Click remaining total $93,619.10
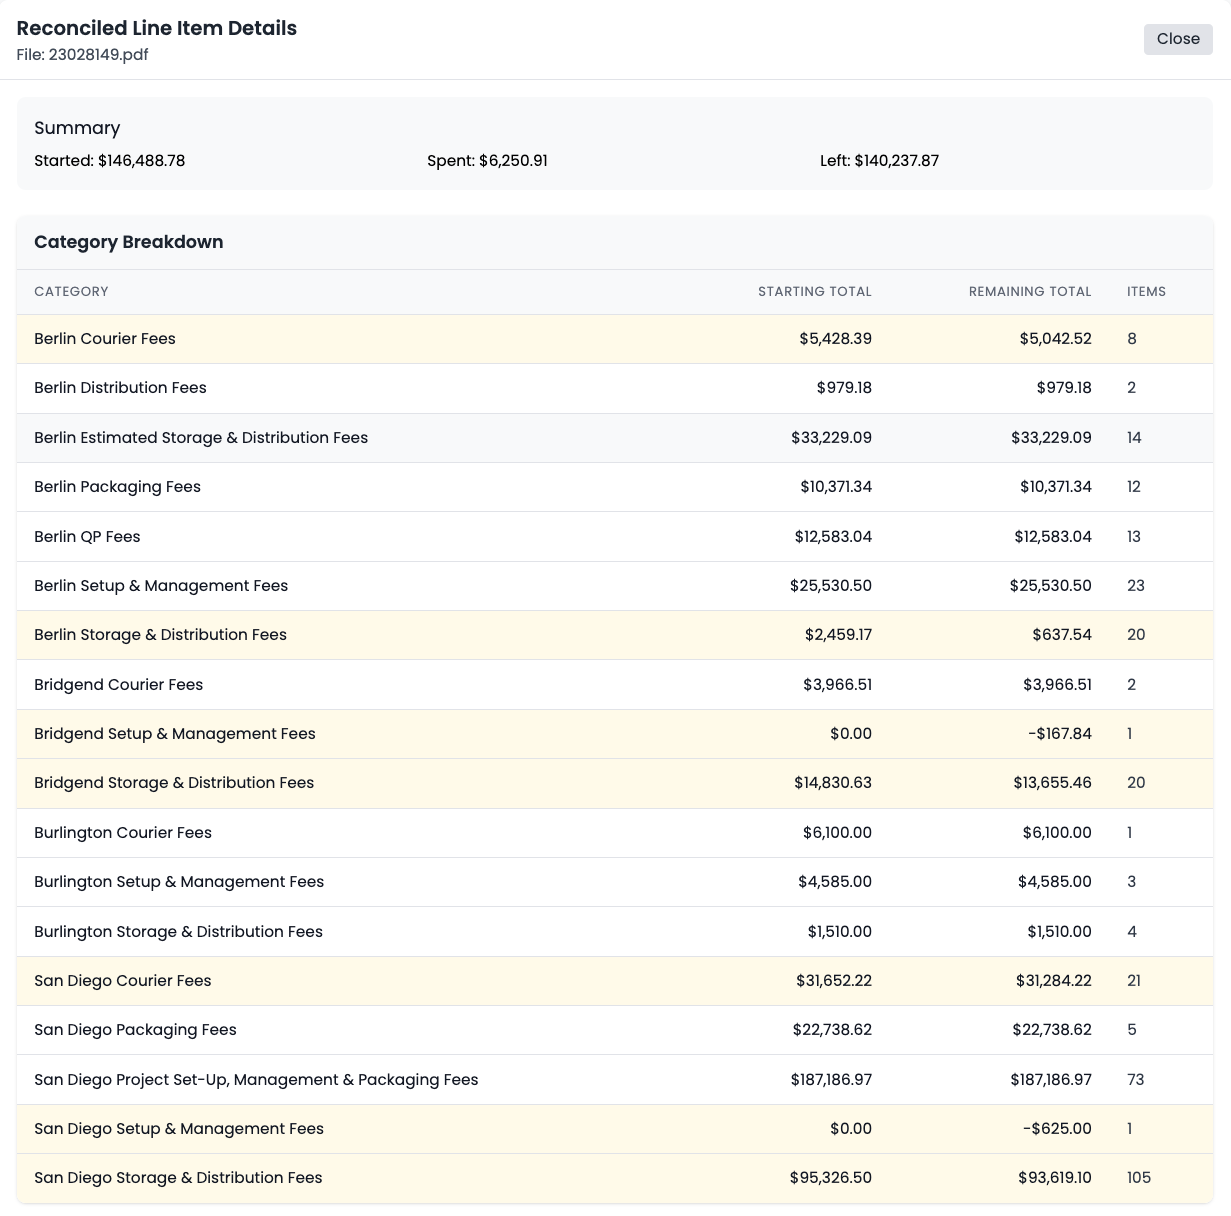 pyautogui.click(x=1055, y=1178)
